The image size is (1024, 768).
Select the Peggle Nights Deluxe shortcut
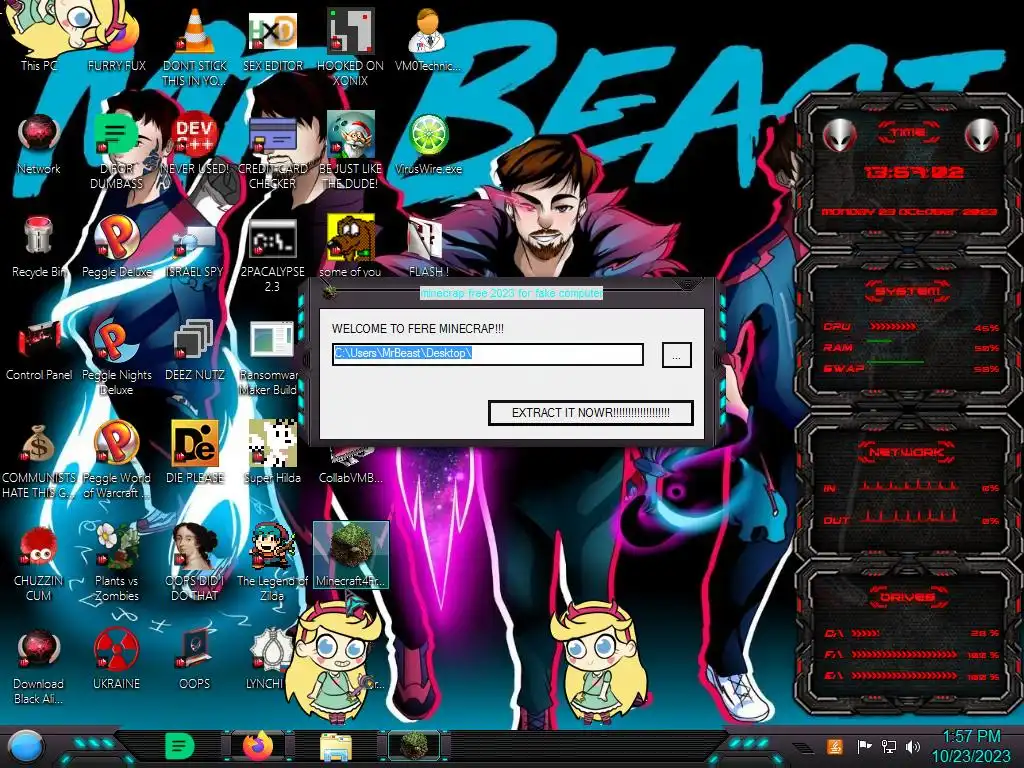point(116,357)
